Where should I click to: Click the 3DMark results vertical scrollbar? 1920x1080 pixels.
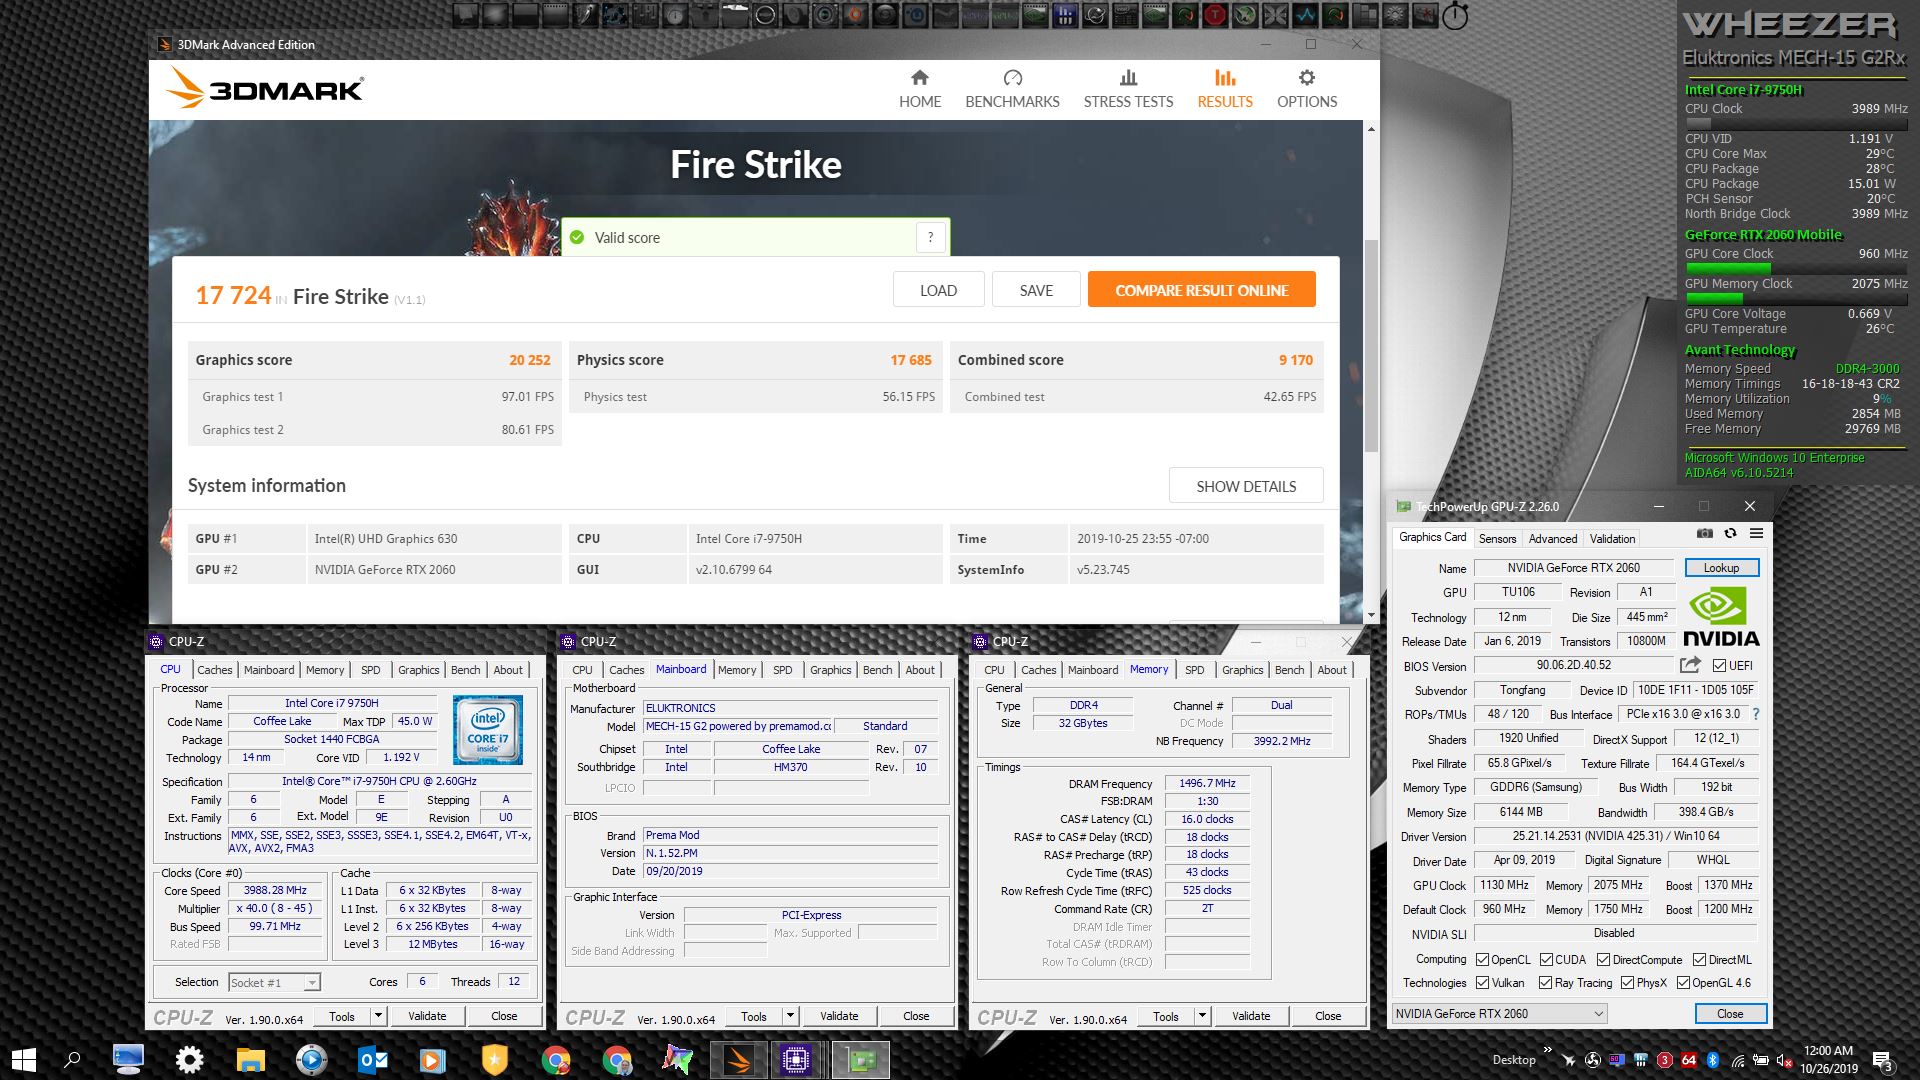1371,340
